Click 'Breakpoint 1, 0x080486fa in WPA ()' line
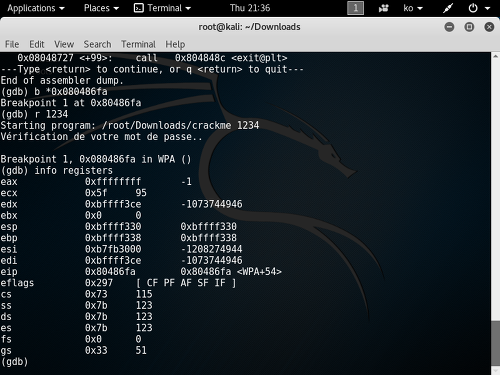Screen dimensions: 500x375 click(96, 159)
